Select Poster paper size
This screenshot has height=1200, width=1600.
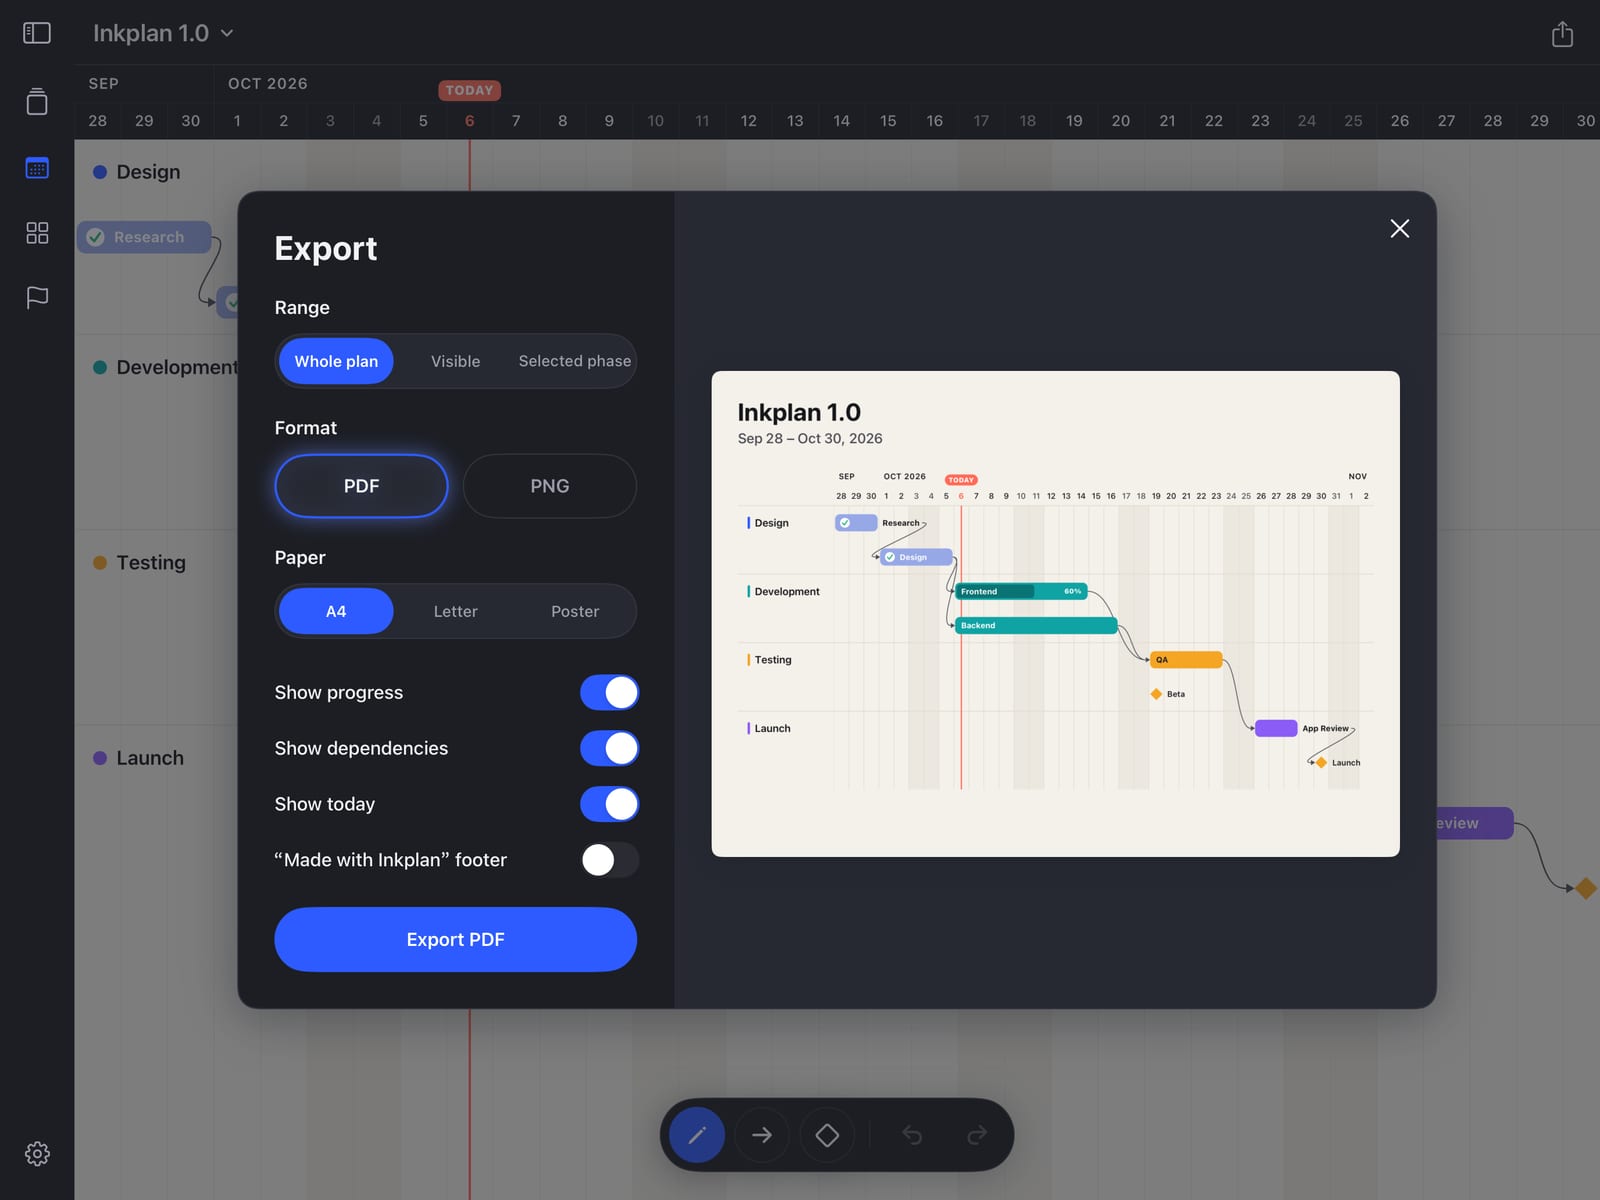pyautogui.click(x=575, y=611)
